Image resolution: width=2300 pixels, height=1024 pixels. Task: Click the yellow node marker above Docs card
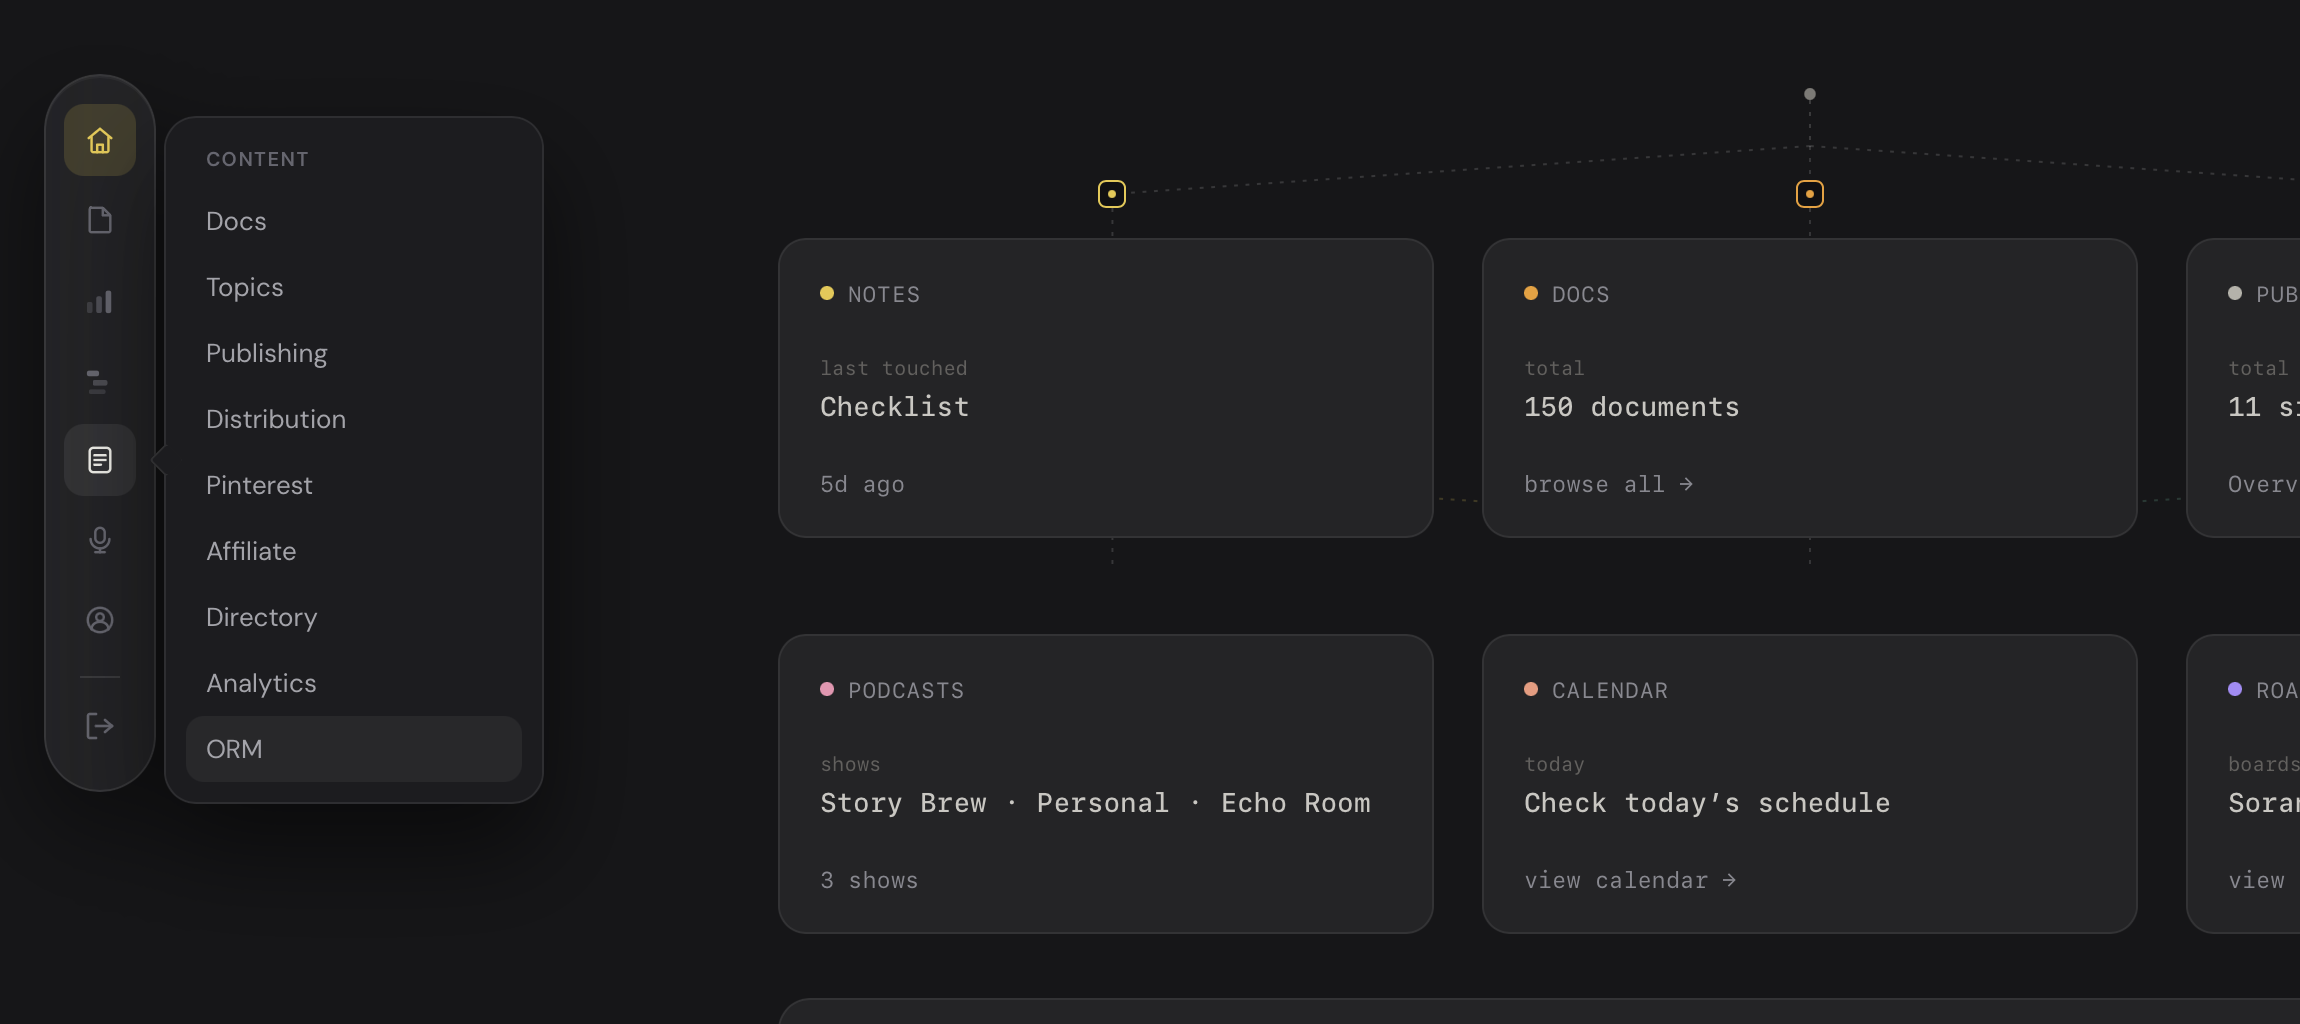(x=1810, y=194)
